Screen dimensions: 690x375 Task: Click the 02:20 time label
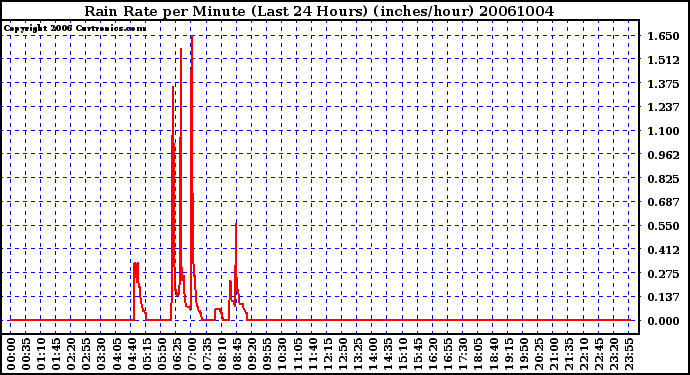(71, 354)
